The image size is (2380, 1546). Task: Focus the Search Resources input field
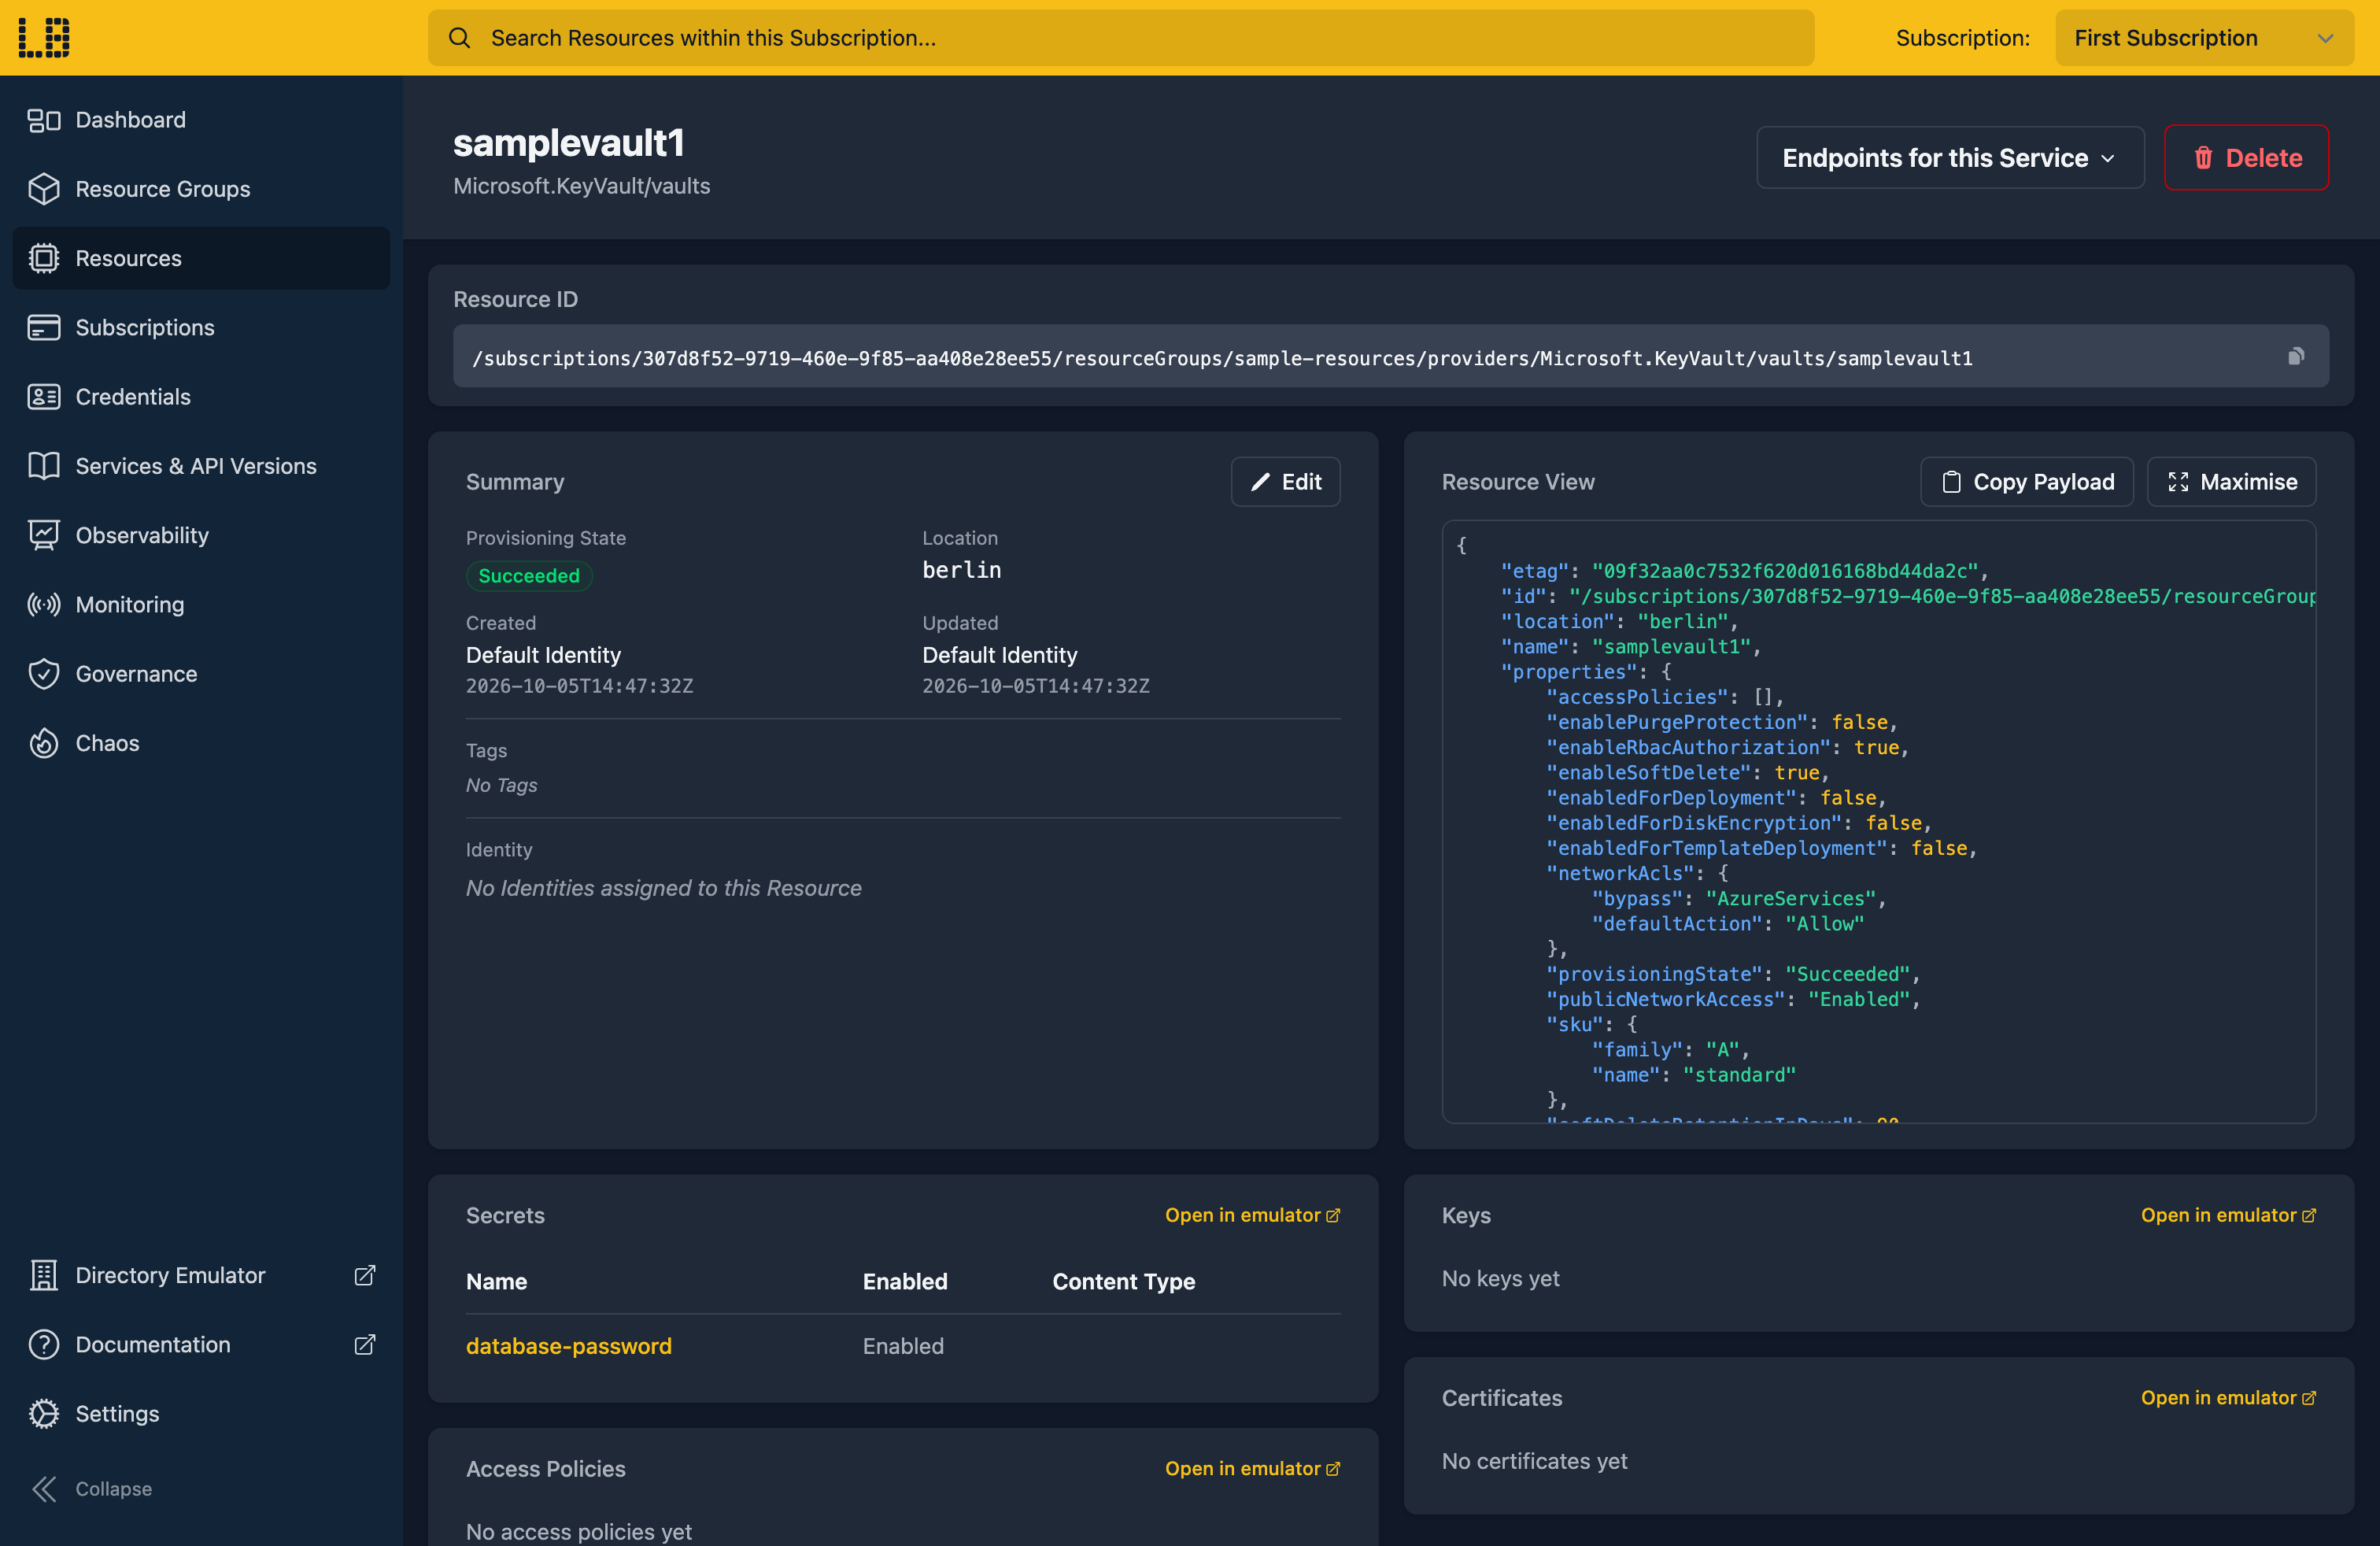(x=1121, y=38)
